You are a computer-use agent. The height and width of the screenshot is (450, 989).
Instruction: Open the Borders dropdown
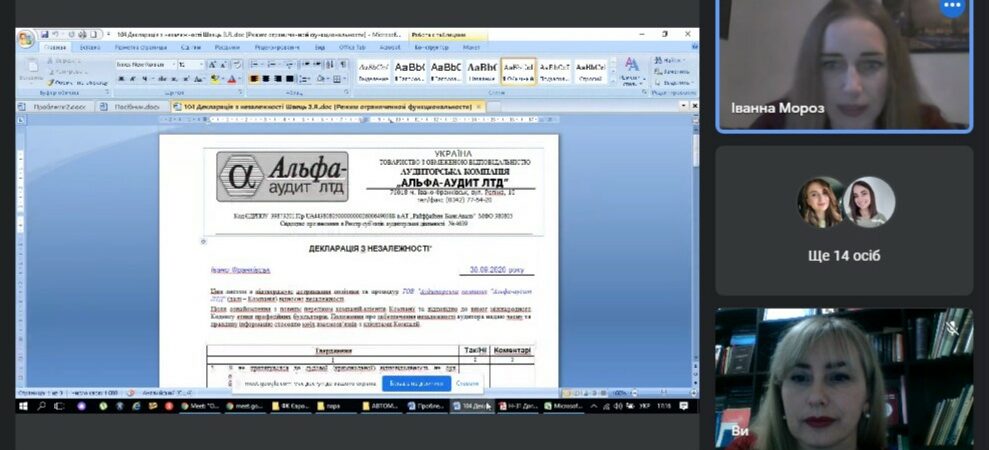tap(339, 79)
